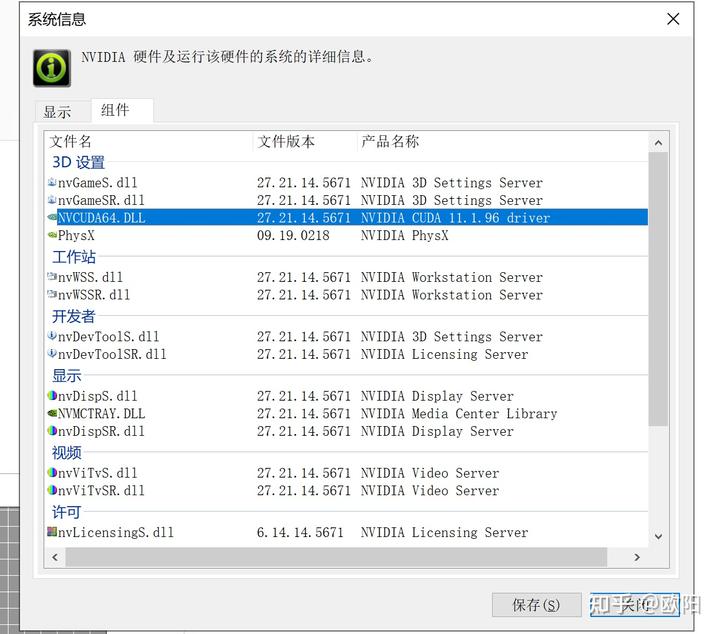Select the nvDevToolS.dll file name
This screenshot has height=634, width=720.
(x=109, y=337)
